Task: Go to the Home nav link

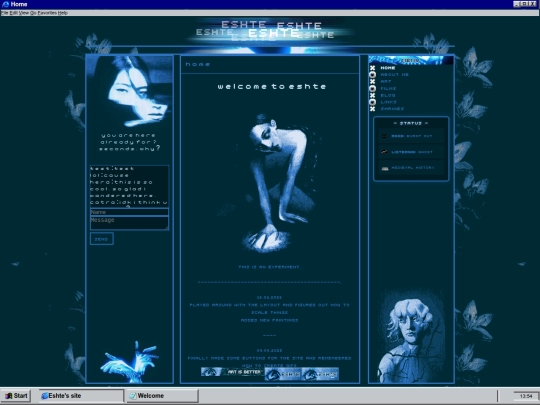Action: [388, 68]
